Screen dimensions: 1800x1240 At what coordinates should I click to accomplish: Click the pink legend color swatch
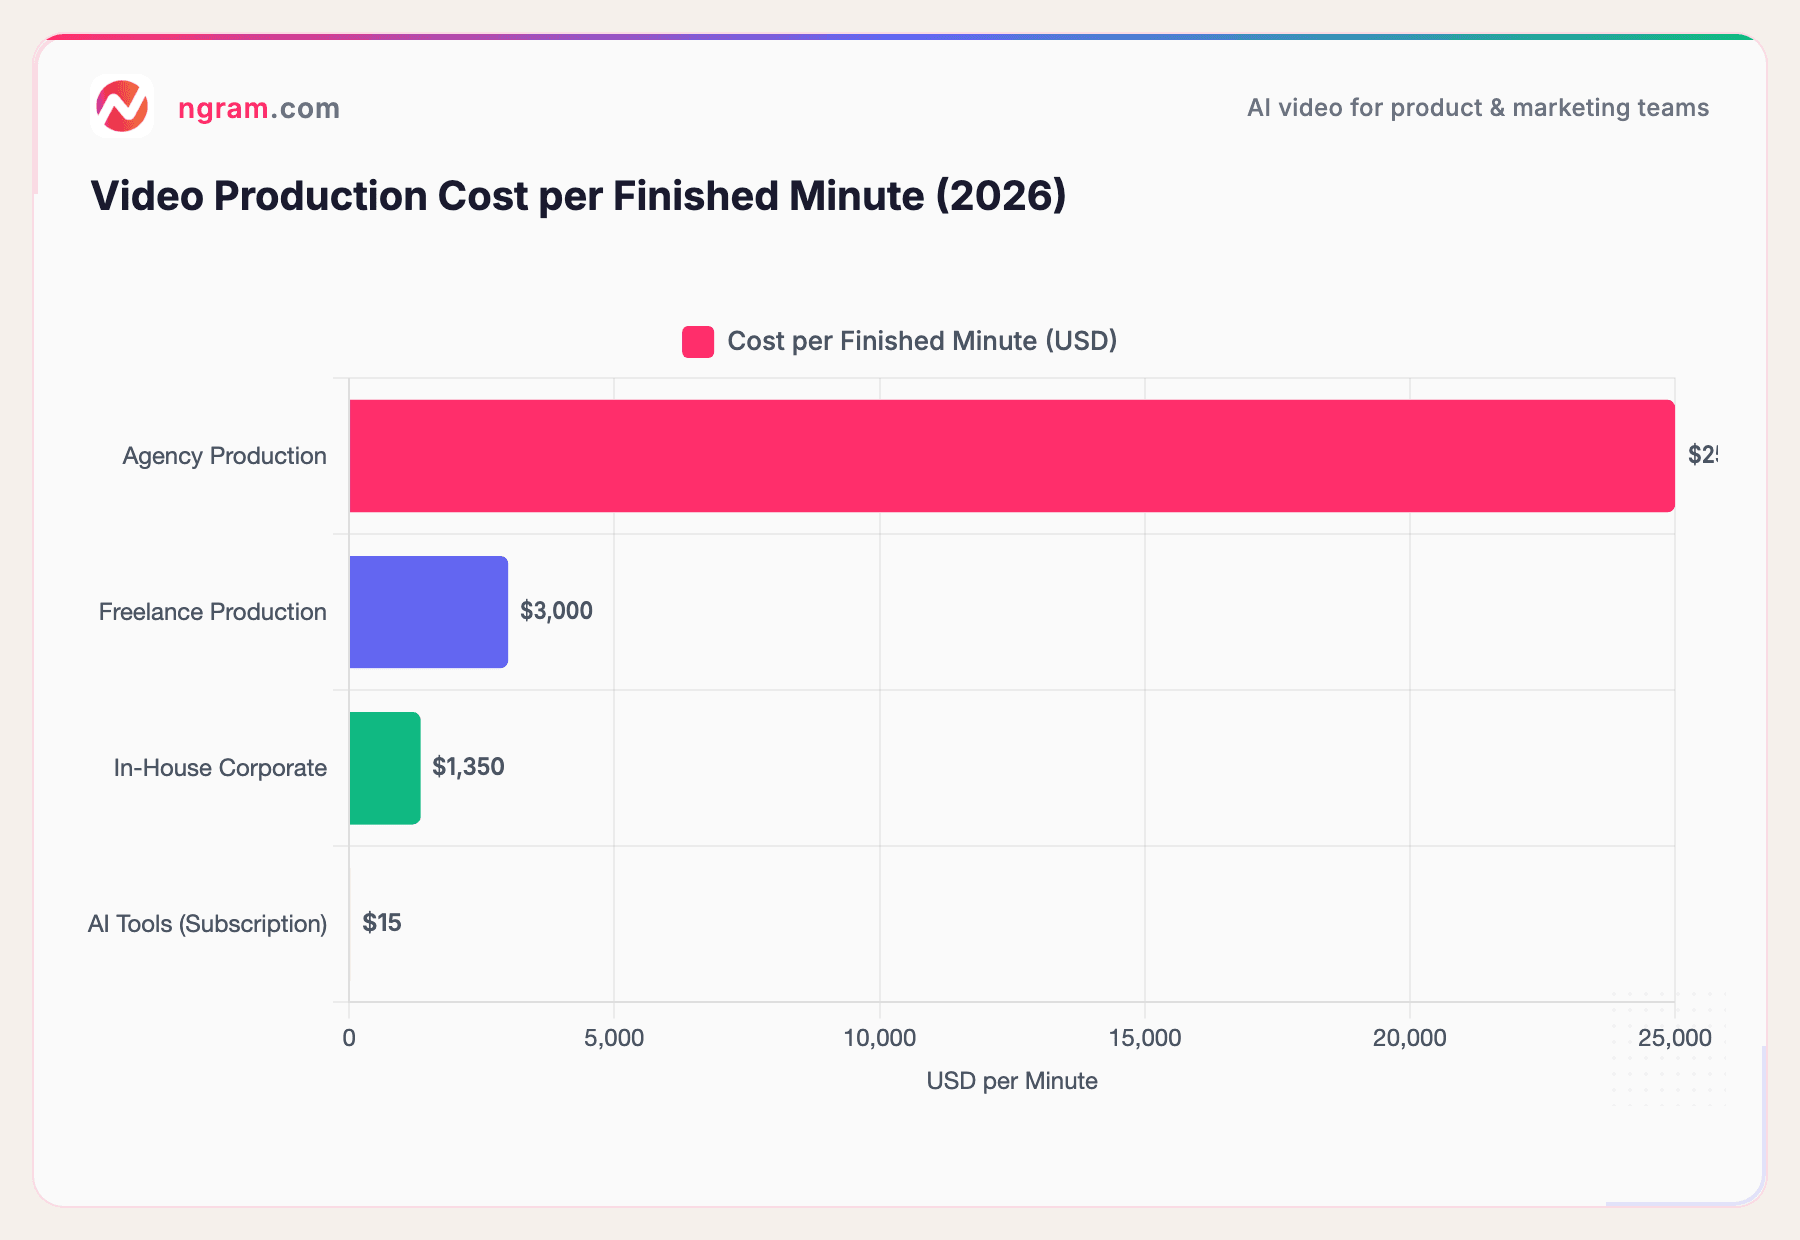click(x=697, y=340)
